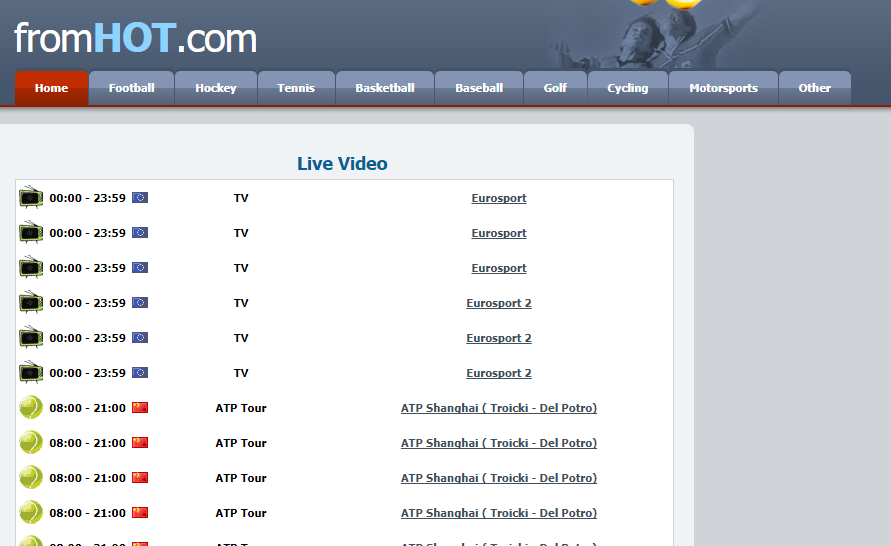Open the Other tab
Screen dimensions: 891x546
pos(814,88)
